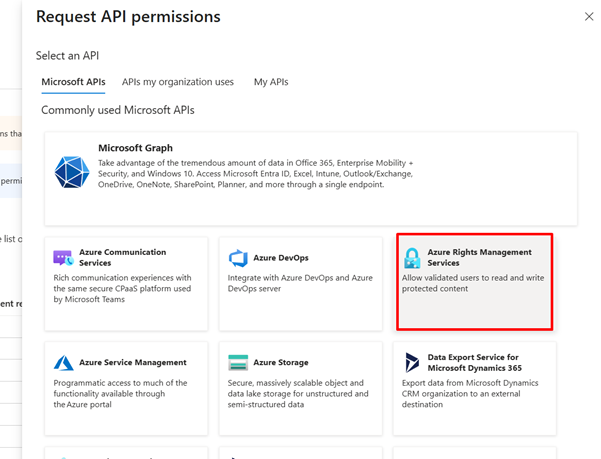Image resolution: width=601 pixels, height=459 pixels.
Task: Click the Data Export Service icon
Action: tap(412, 363)
